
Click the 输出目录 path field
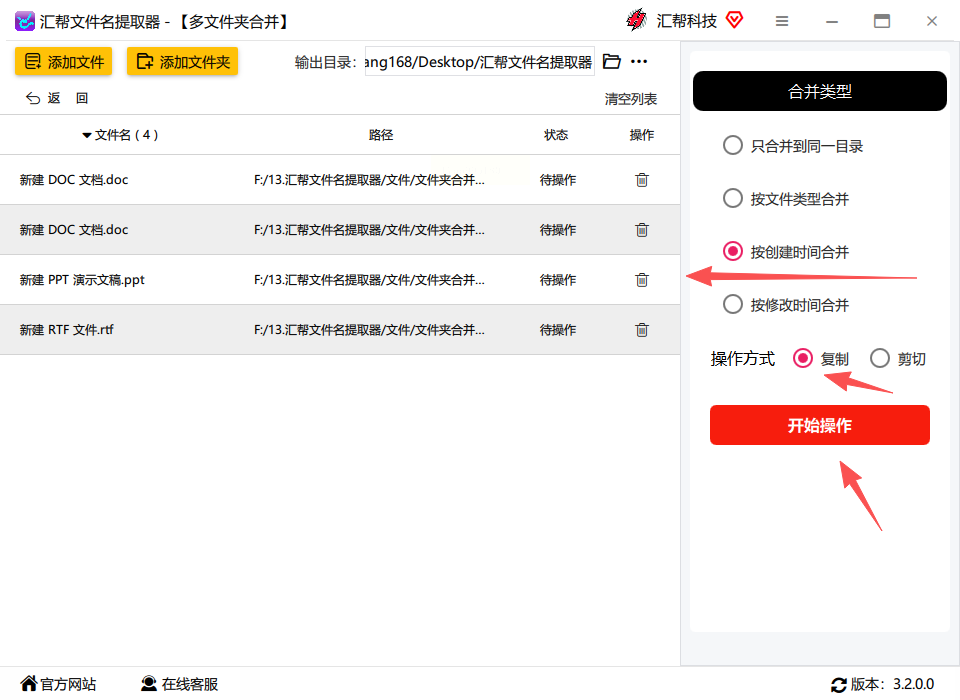tap(479, 61)
